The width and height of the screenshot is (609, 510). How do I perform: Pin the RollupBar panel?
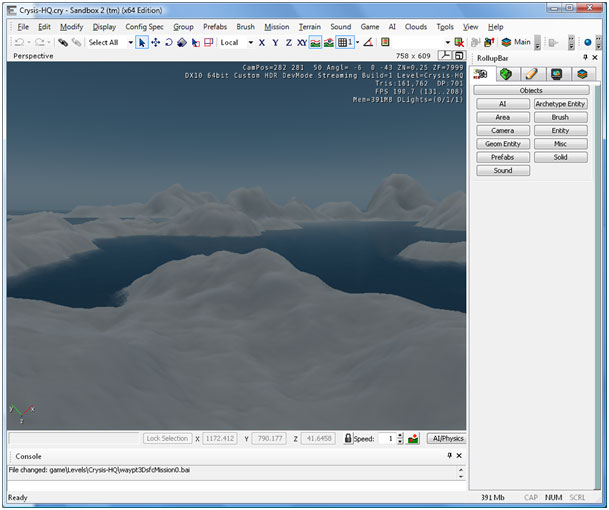pos(585,57)
